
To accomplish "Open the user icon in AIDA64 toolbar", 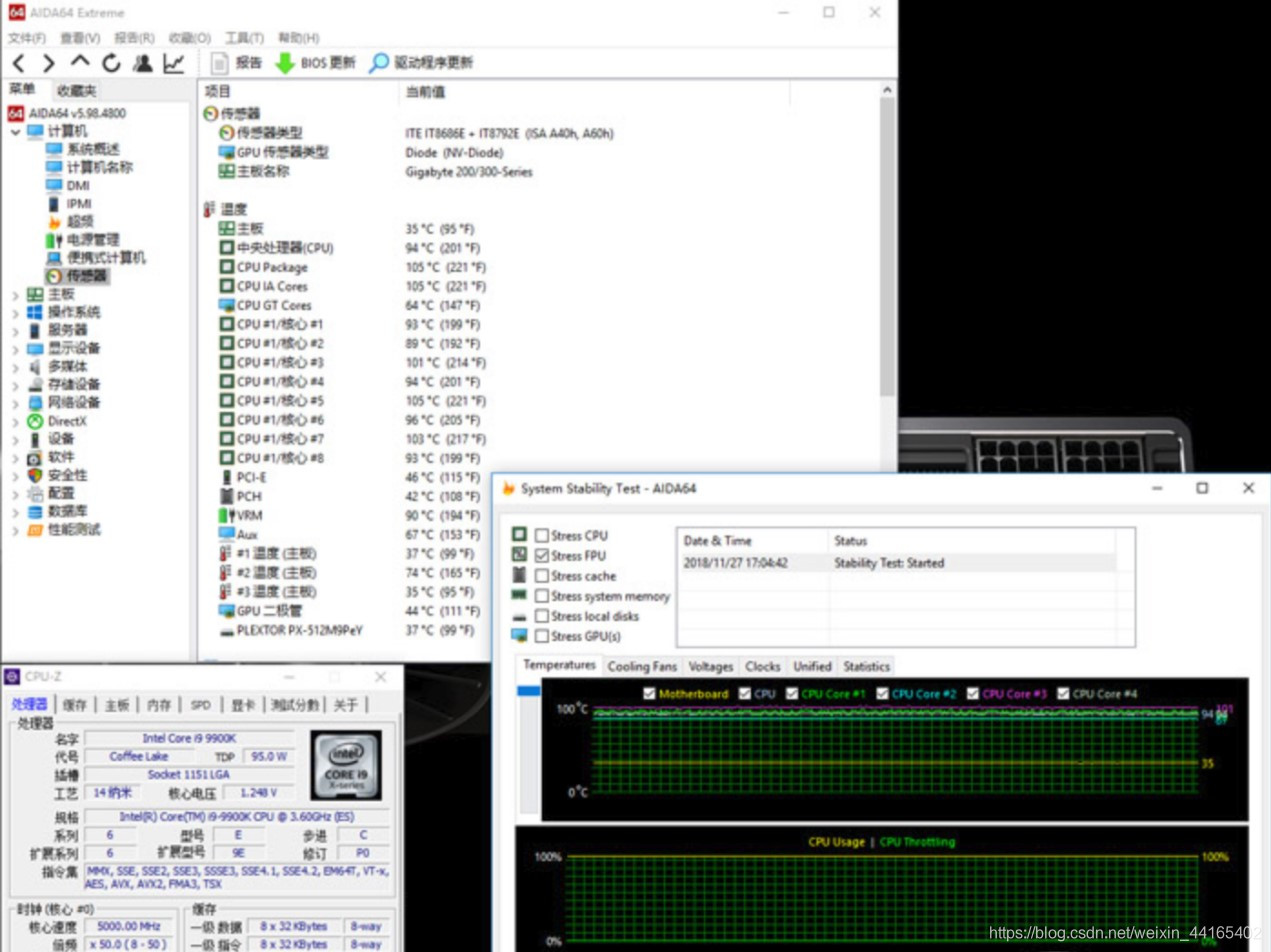I will (142, 63).
